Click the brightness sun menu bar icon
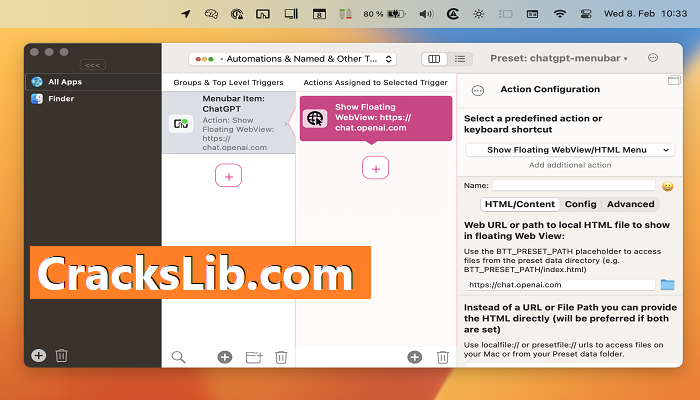The image size is (700, 400). [479, 14]
